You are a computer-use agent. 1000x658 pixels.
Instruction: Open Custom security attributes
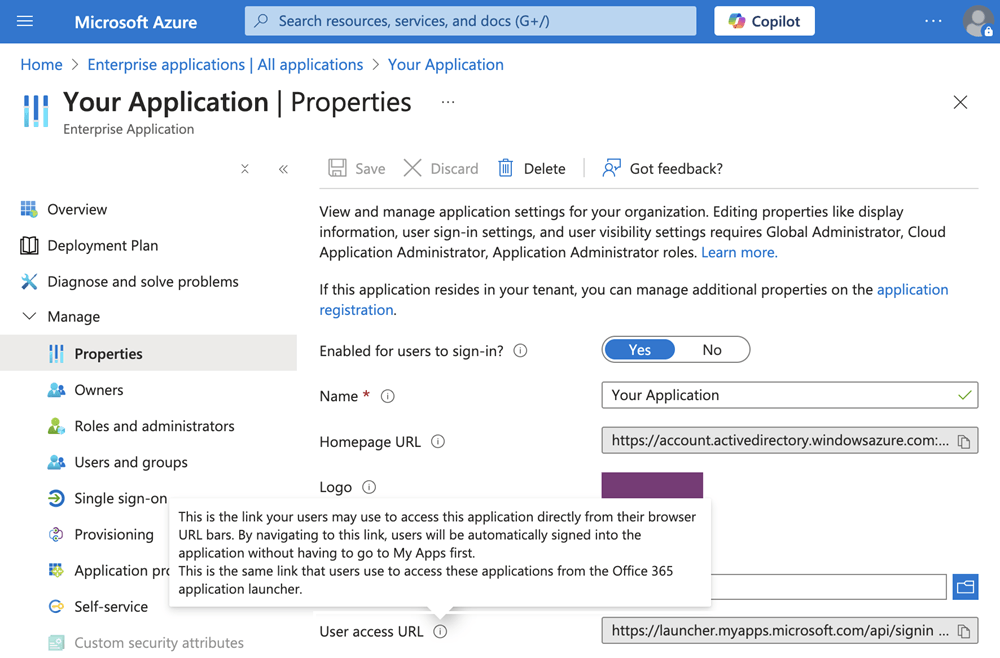point(159,643)
